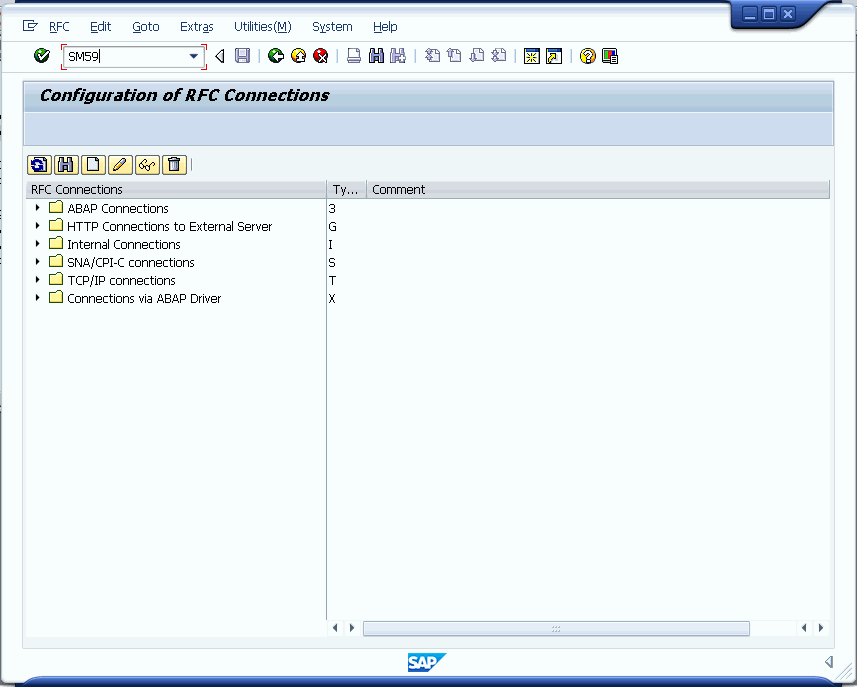Screen dimensions: 857x687
Task: Click the status bar expand triangle at bottom right
Action: tap(829, 662)
